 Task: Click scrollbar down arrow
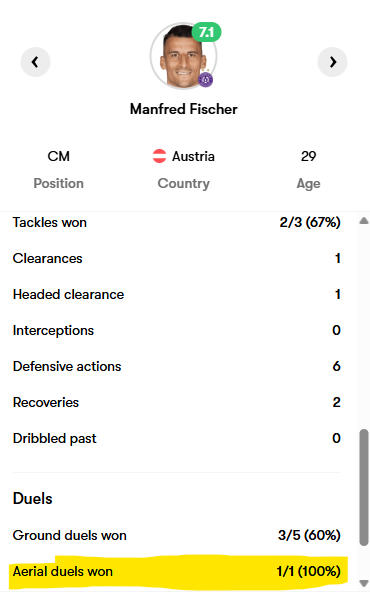tap(364, 583)
